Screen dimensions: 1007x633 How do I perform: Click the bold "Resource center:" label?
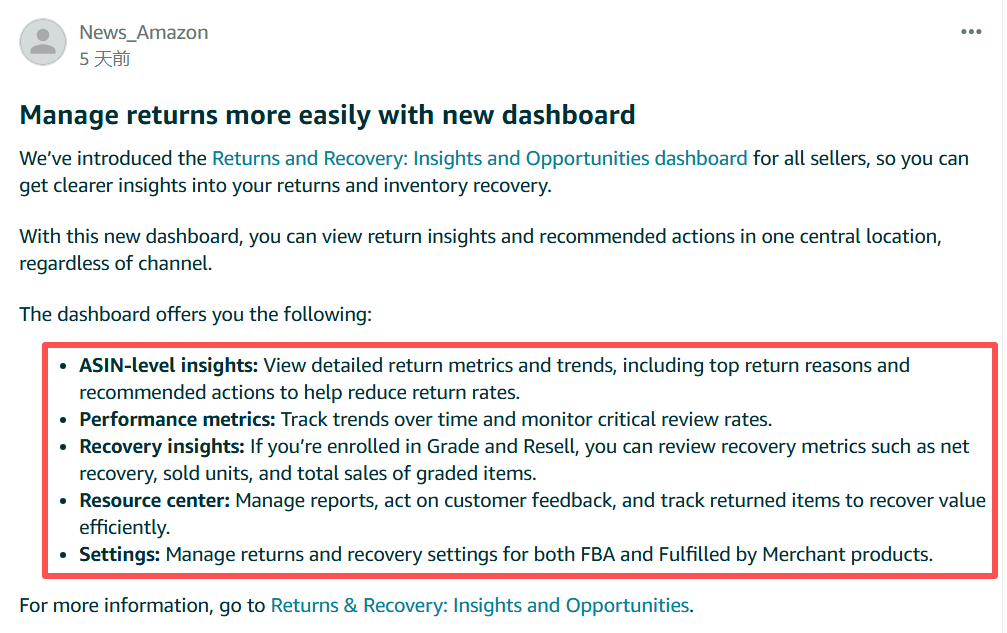(155, 500)
